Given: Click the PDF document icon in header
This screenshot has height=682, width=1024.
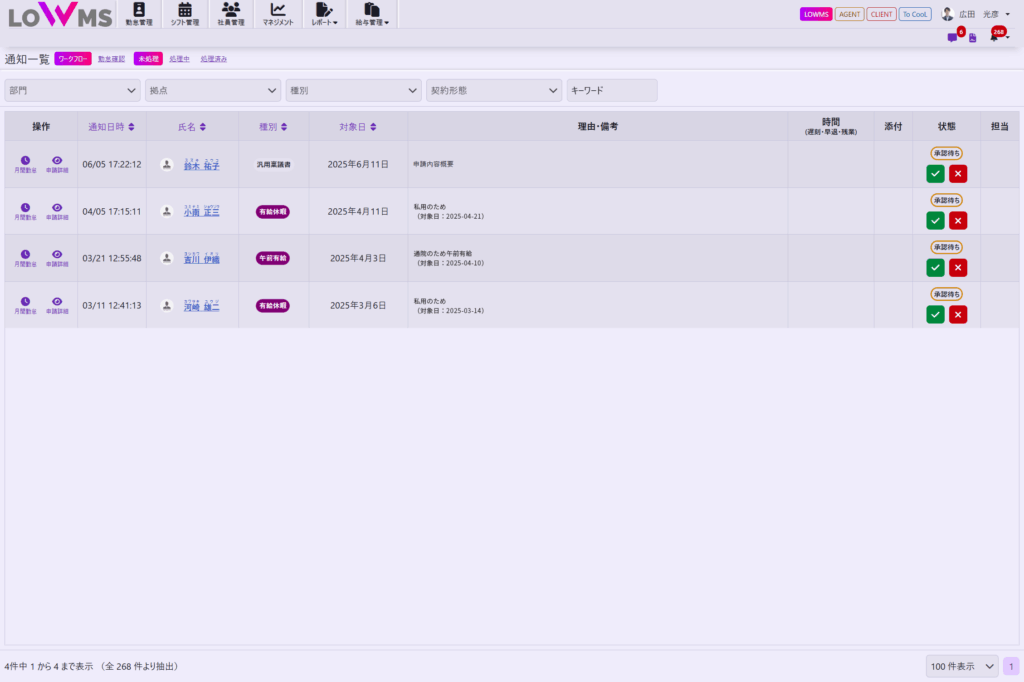Looking at the screenshot, I should tap(973, 38).
